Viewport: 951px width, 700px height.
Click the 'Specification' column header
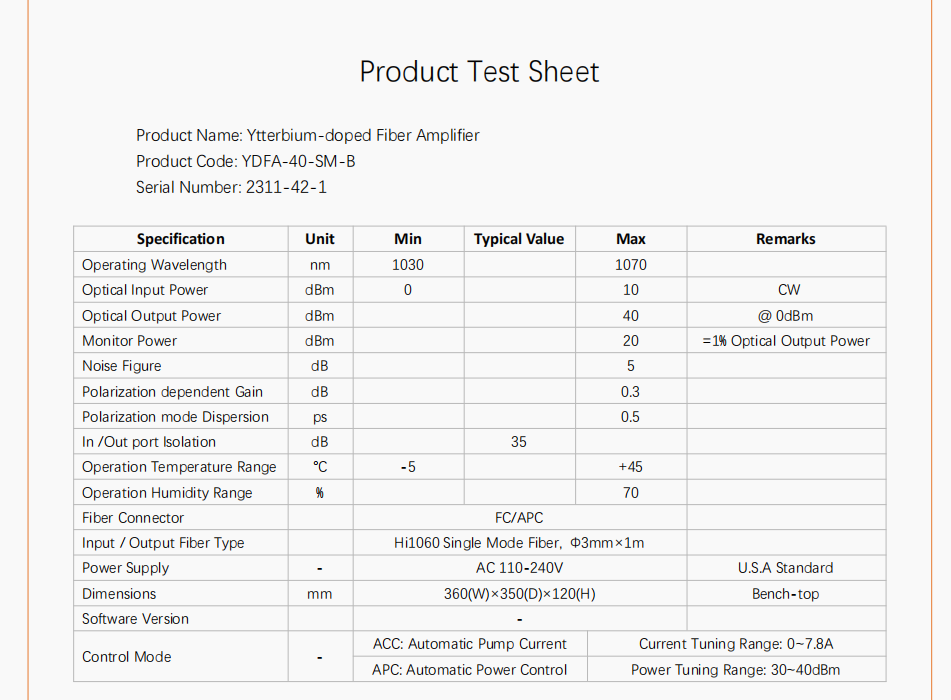(x=180, y=239)
